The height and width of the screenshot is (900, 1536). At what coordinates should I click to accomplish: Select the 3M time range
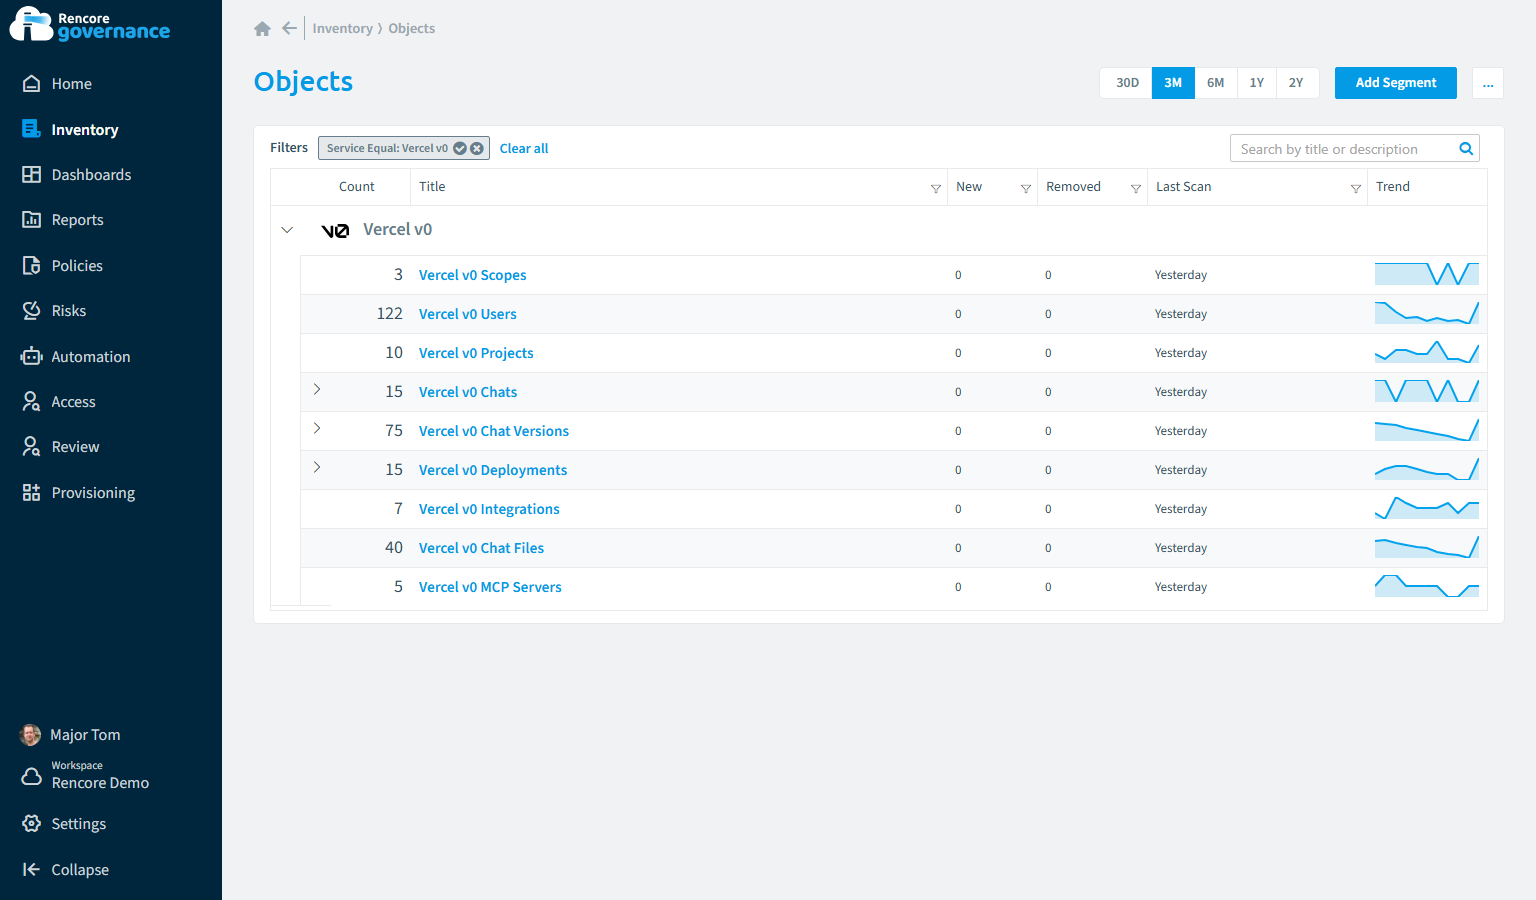1173,83
